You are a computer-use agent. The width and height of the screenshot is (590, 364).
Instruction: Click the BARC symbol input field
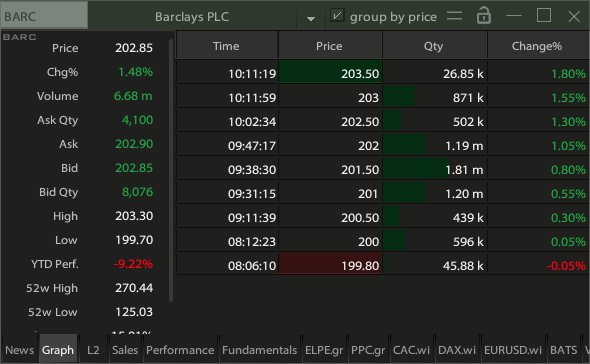point(44,16)
